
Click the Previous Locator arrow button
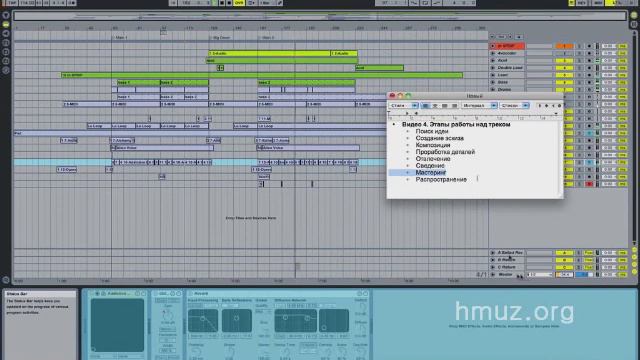492,37
